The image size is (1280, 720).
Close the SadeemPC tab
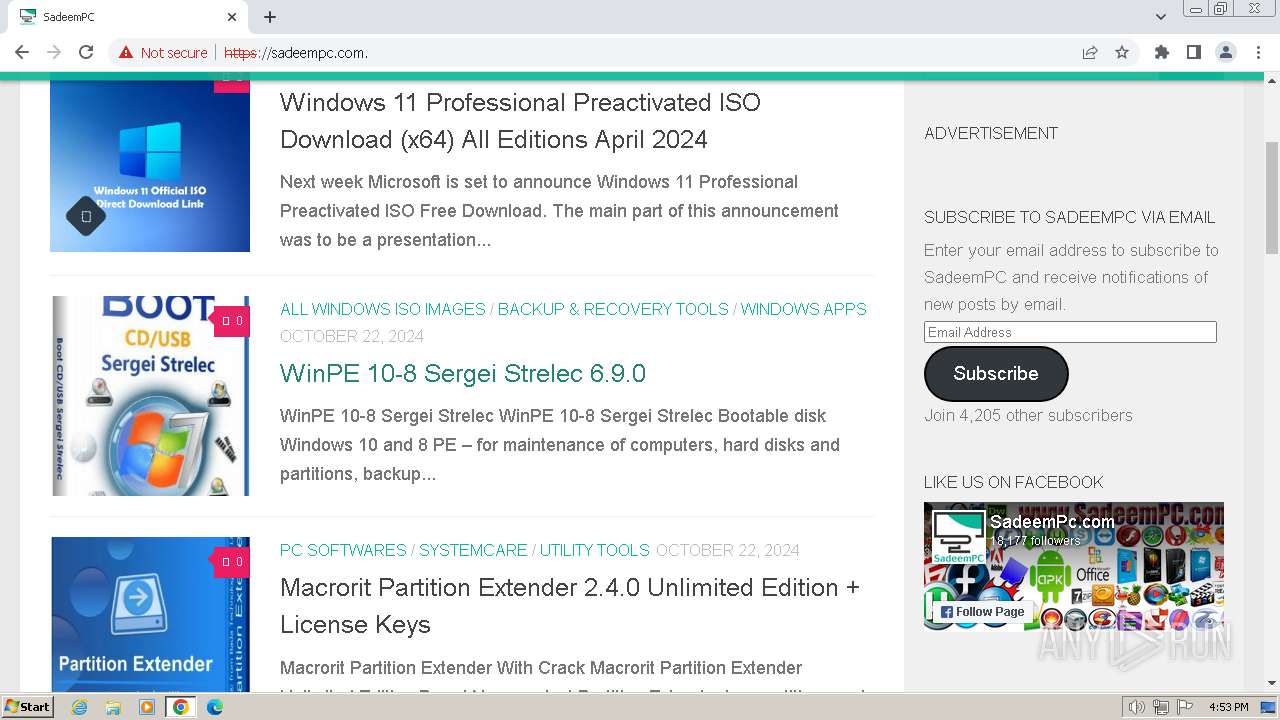[232, 17]
